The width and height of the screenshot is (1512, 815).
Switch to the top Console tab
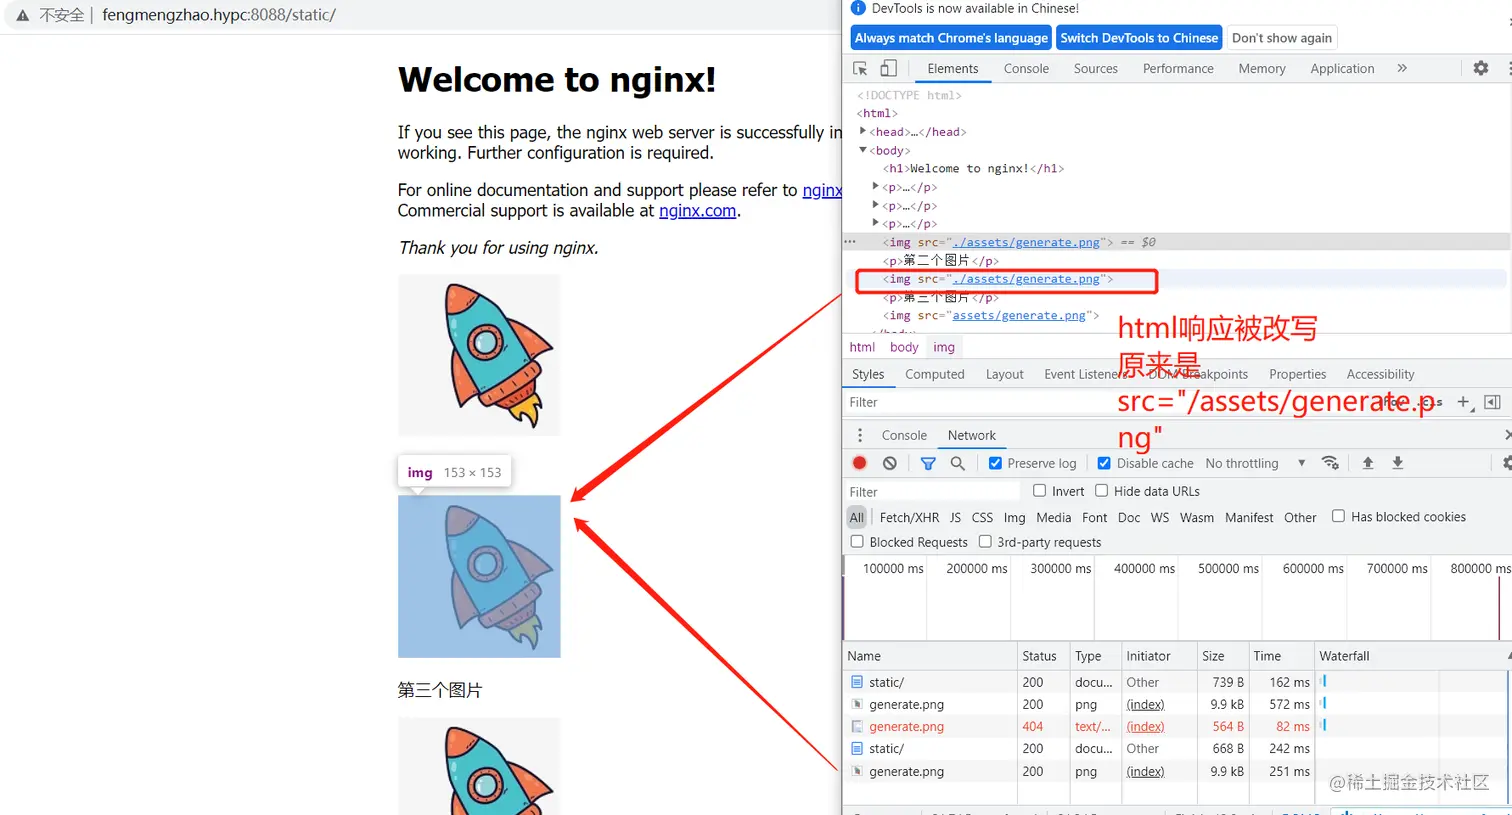pos(1026,68)
